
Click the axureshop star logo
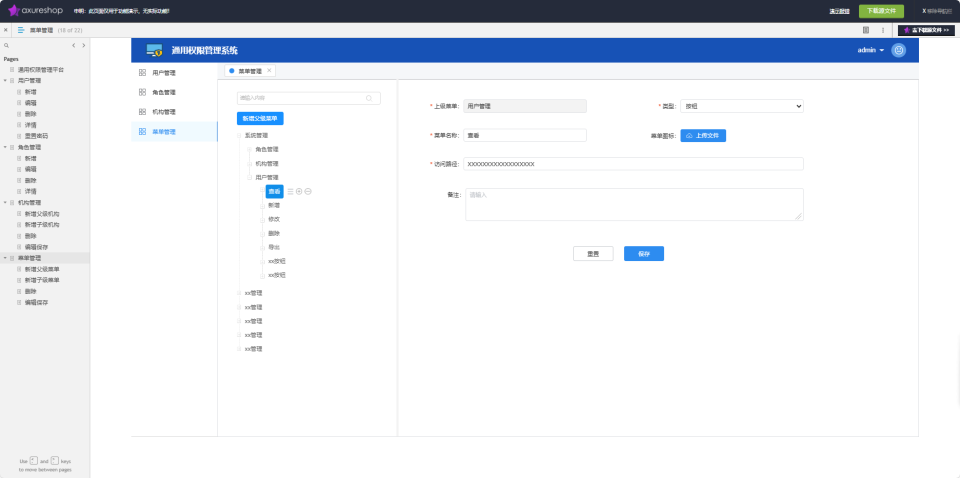(x=13, y=10)
